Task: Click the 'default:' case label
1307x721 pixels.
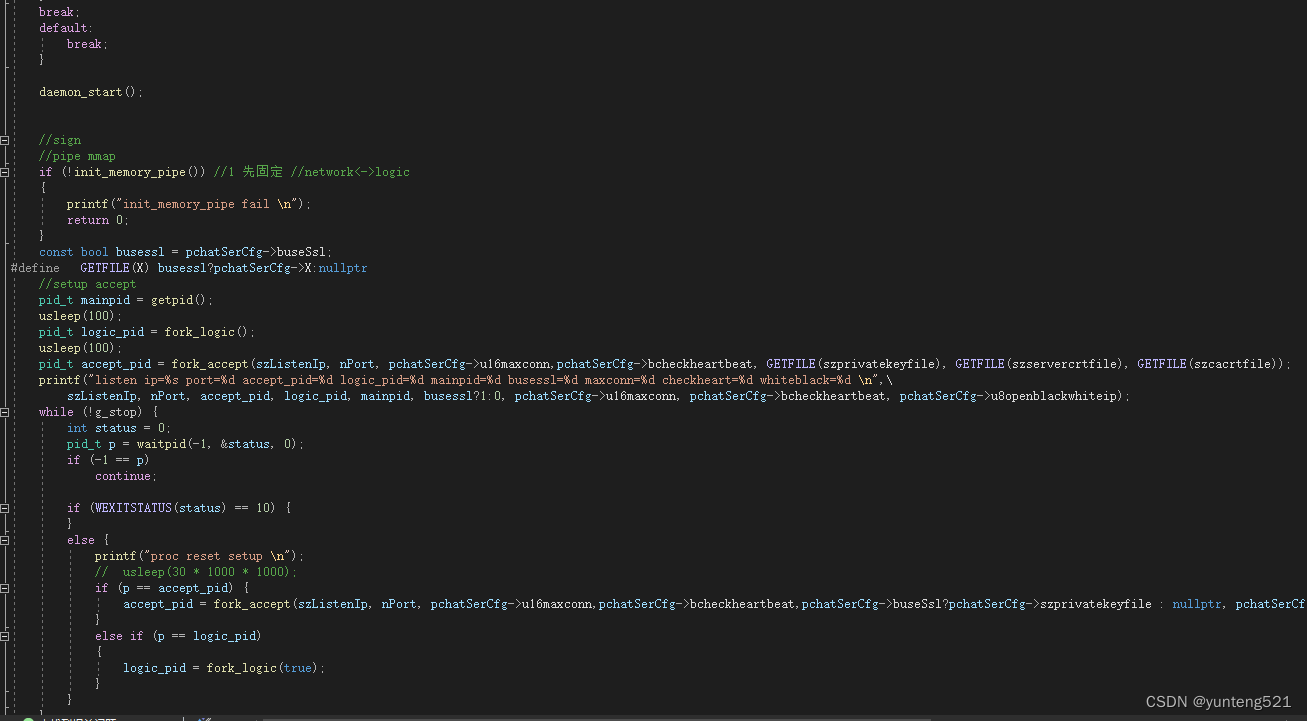Action: point(66,28)
